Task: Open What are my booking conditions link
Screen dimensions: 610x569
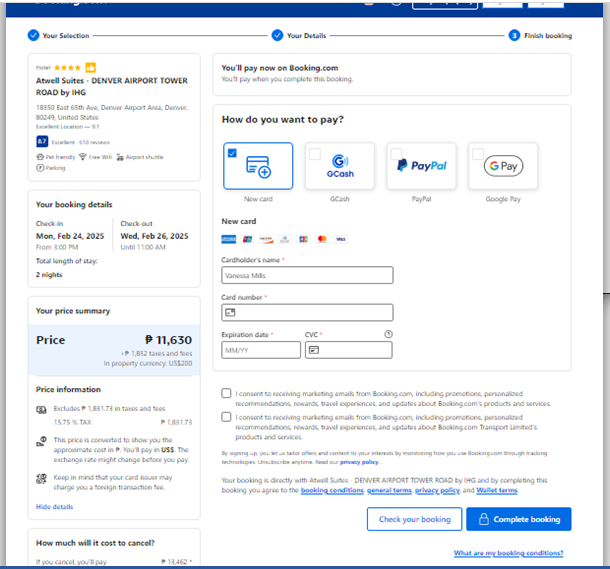Action: coord(508,553)
